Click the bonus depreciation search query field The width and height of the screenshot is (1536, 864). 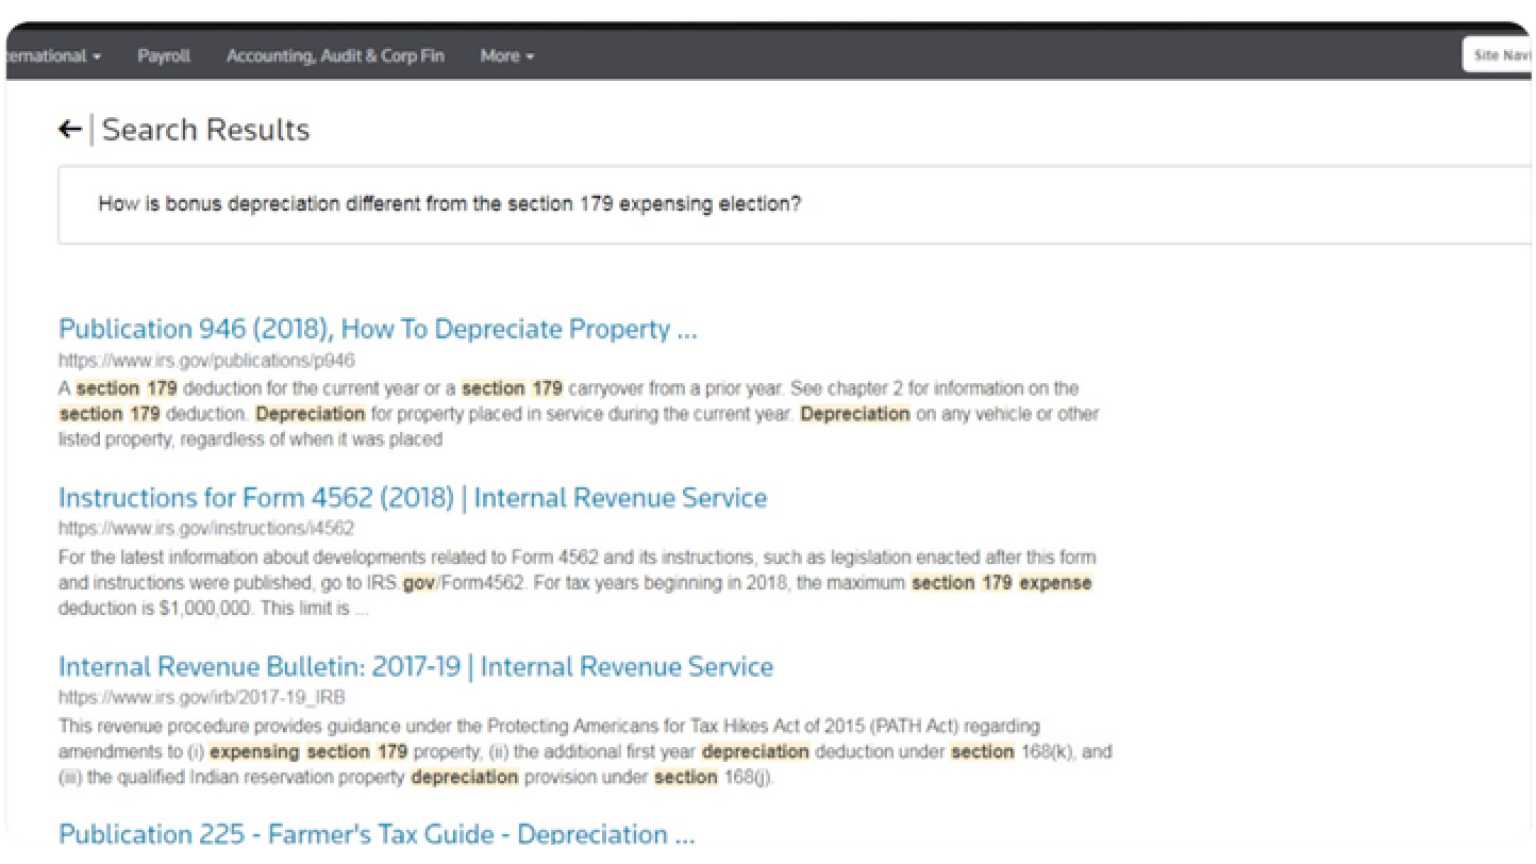tap(449, 204)
